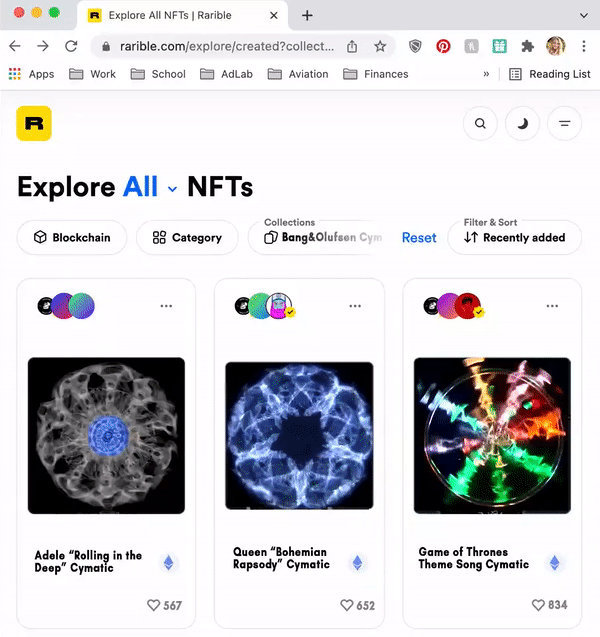Image resolution: width=600 pixels, height=637 pixels.
Task: Click the share page icon in address bar
Action: [x=352, y=46]
